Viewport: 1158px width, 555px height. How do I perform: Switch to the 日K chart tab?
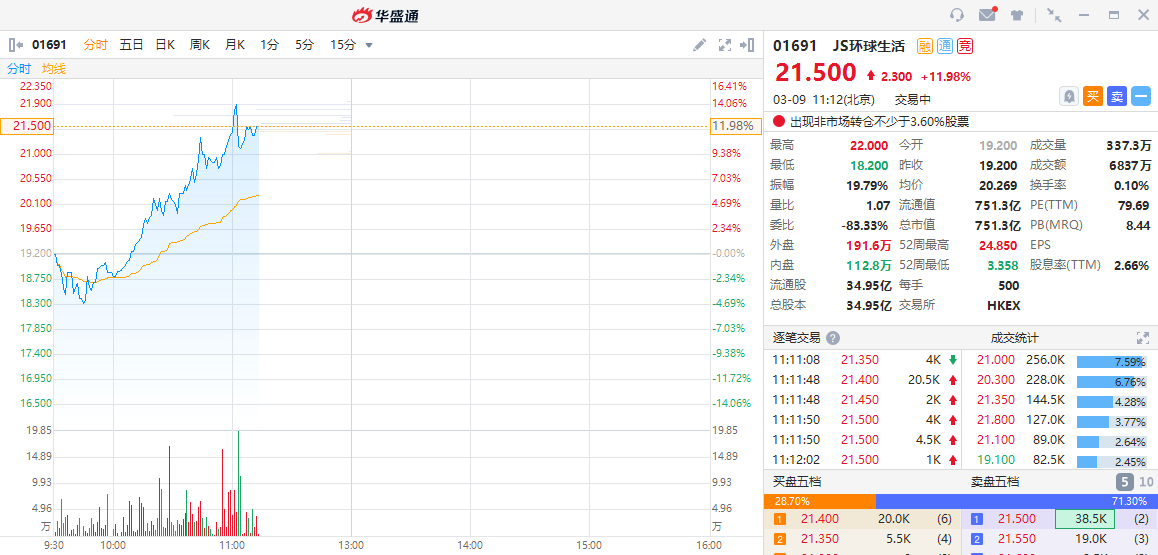tap(165, 45)
